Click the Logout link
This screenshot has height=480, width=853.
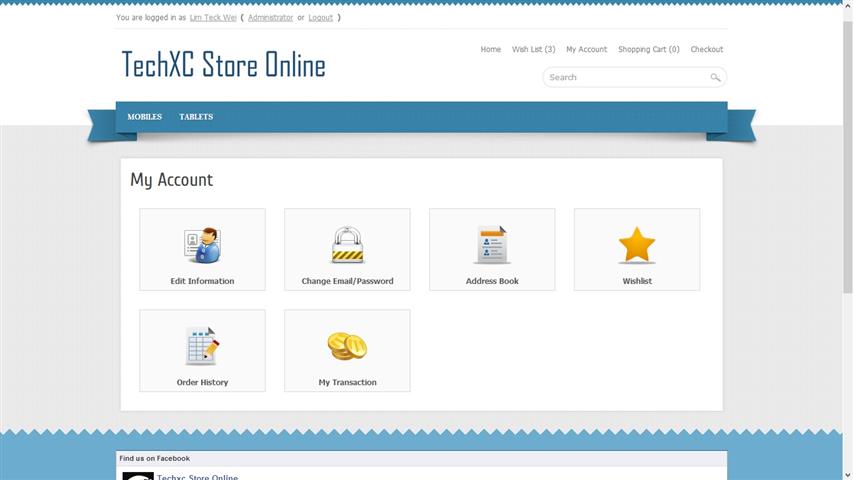coord(320,17)
